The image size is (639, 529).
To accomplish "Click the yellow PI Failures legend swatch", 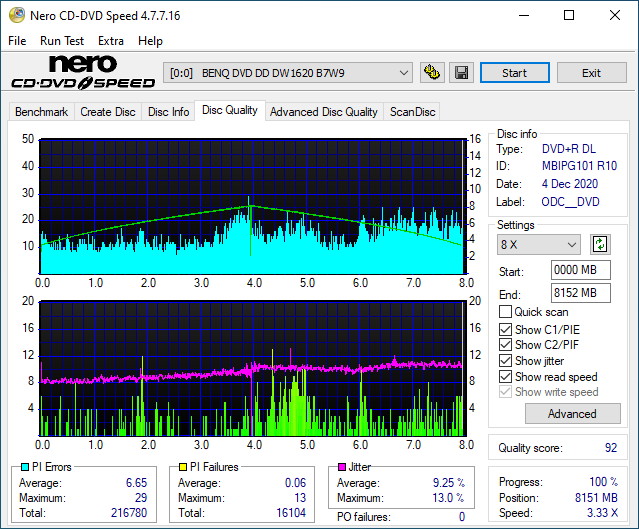I will 183,467.
